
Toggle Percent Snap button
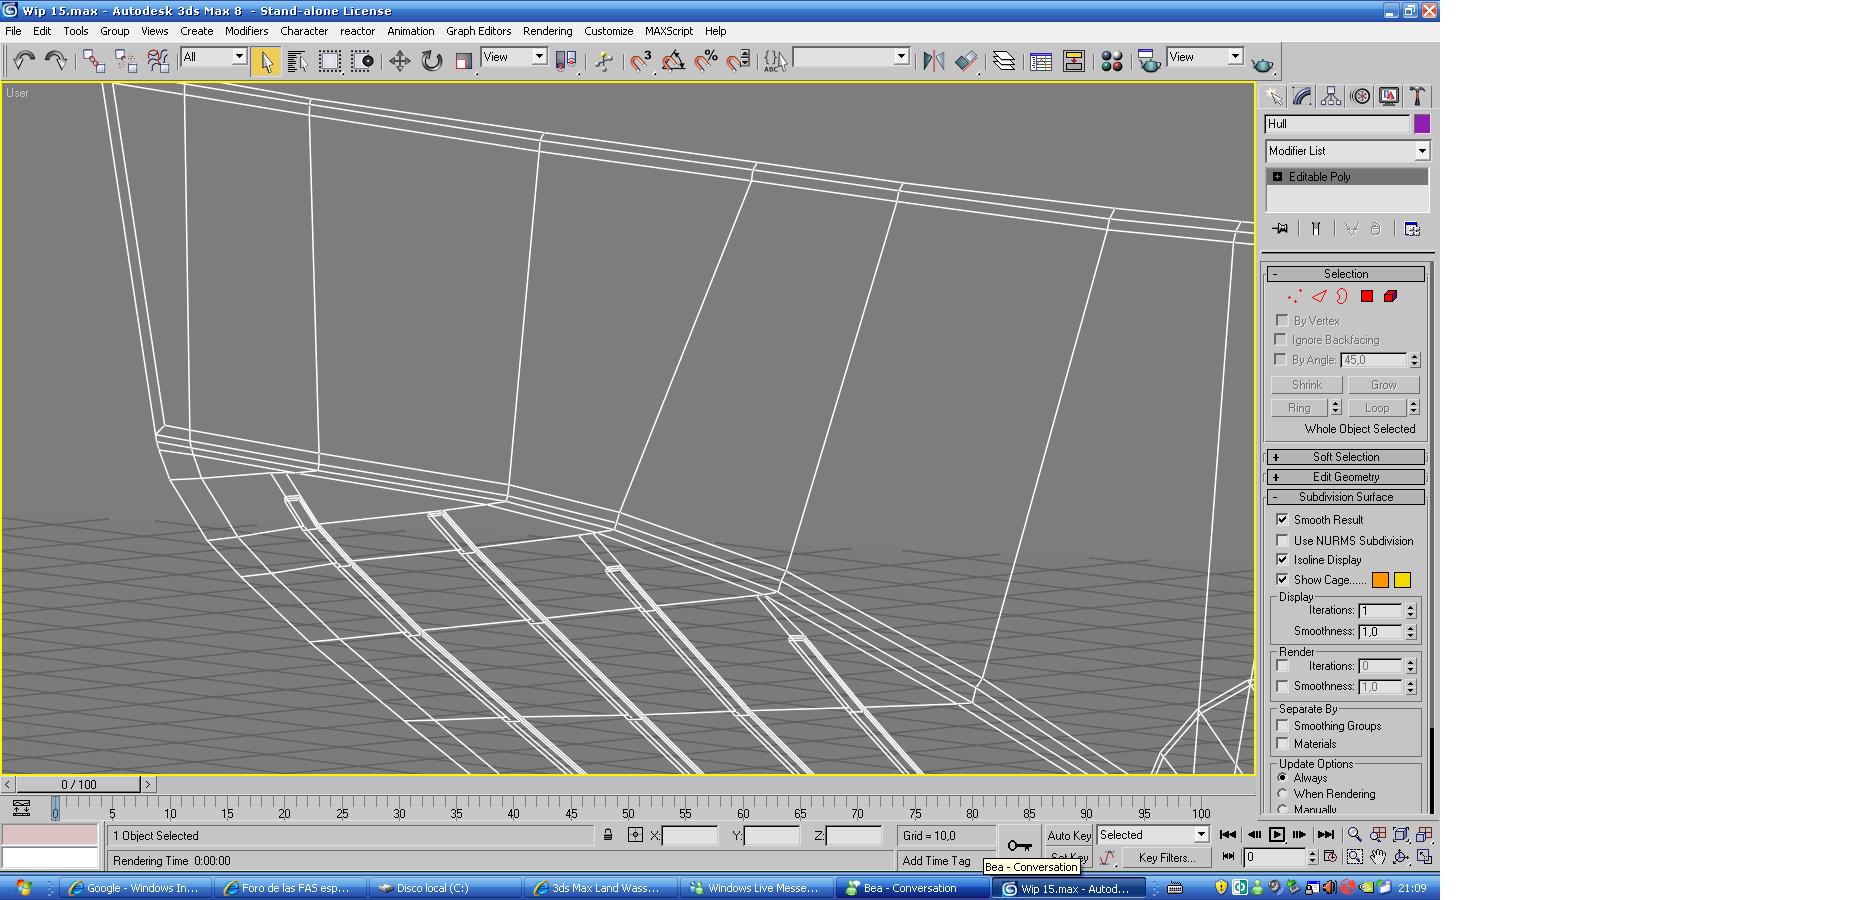tap(706, 61)
